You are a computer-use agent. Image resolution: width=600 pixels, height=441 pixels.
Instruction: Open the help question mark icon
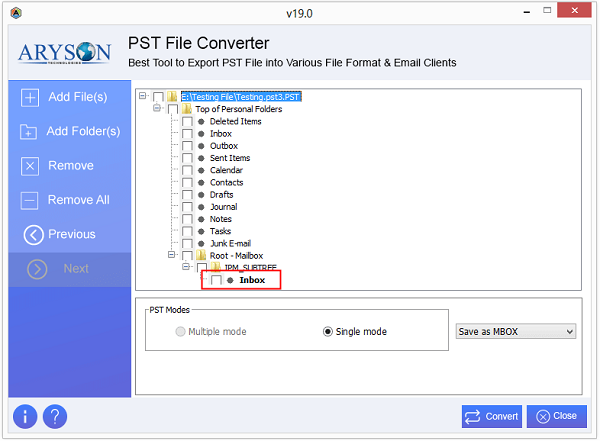pyautogui.click(x=55, y=416)
